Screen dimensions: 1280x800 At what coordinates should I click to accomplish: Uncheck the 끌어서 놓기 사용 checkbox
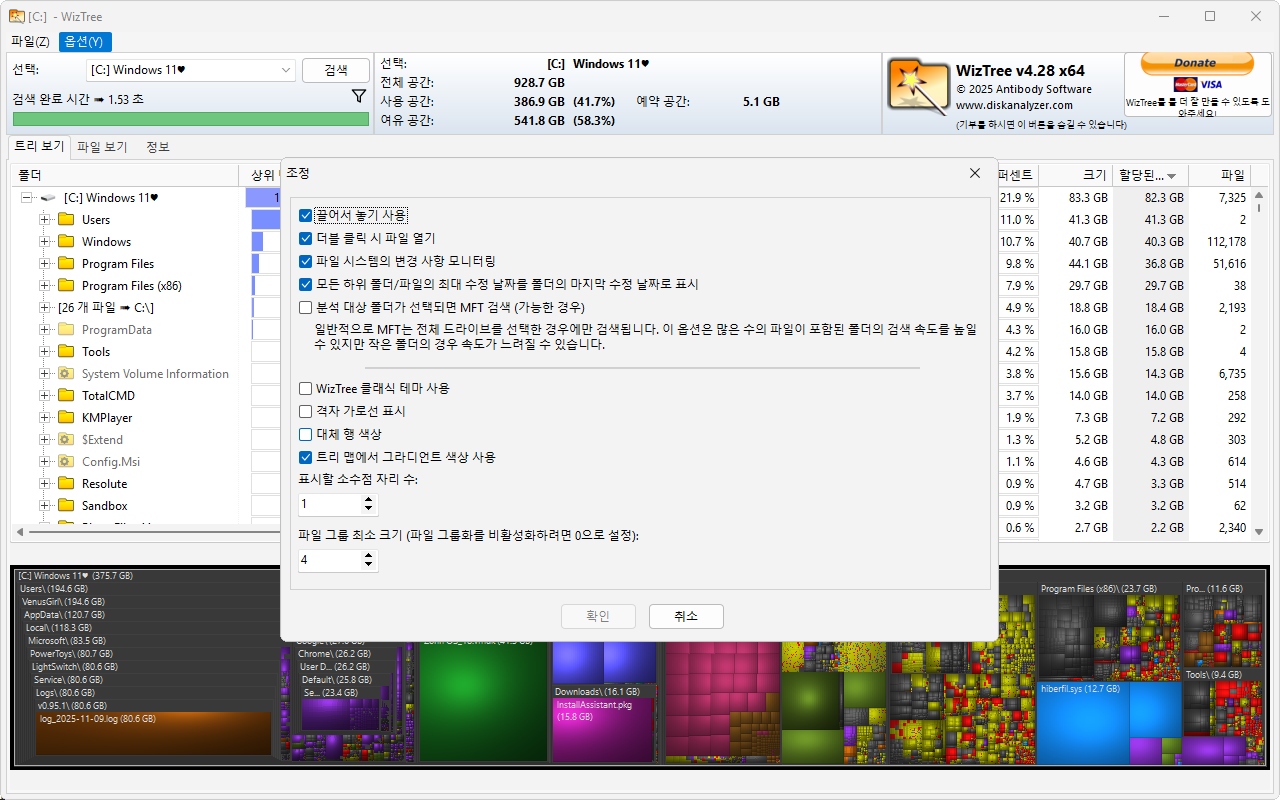(x=306, y=215)
